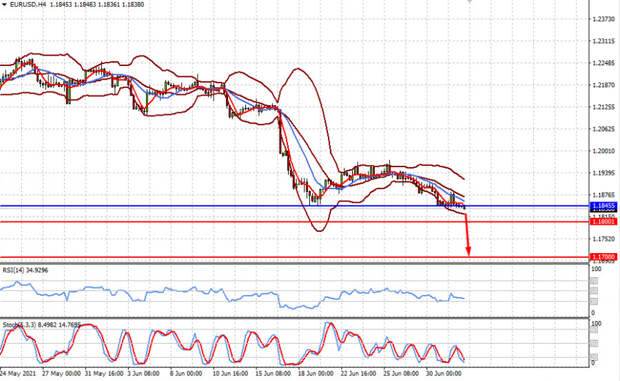Click the 8 Jun 00:00 date label
This screenshot has width=620, height=381.
click(185, 373)
